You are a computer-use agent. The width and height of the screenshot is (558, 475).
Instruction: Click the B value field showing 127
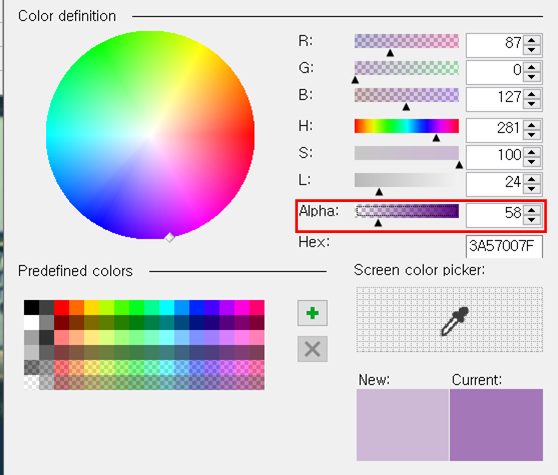click(495, 99)
